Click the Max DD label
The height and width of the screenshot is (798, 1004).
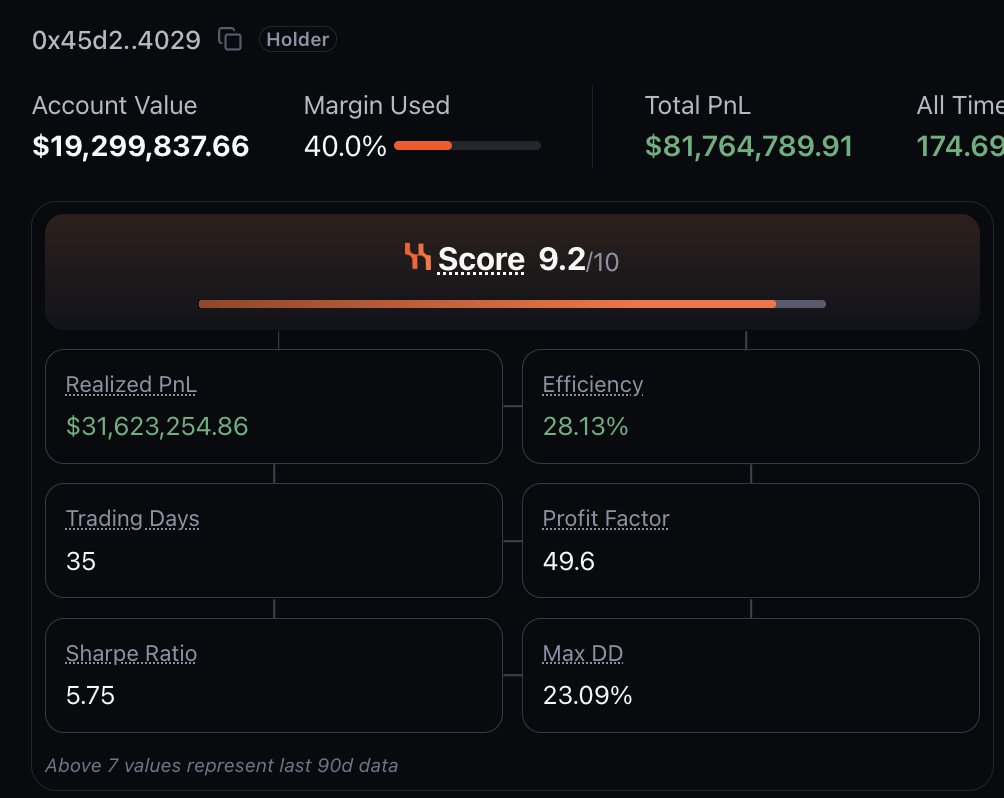pos(583,653)
